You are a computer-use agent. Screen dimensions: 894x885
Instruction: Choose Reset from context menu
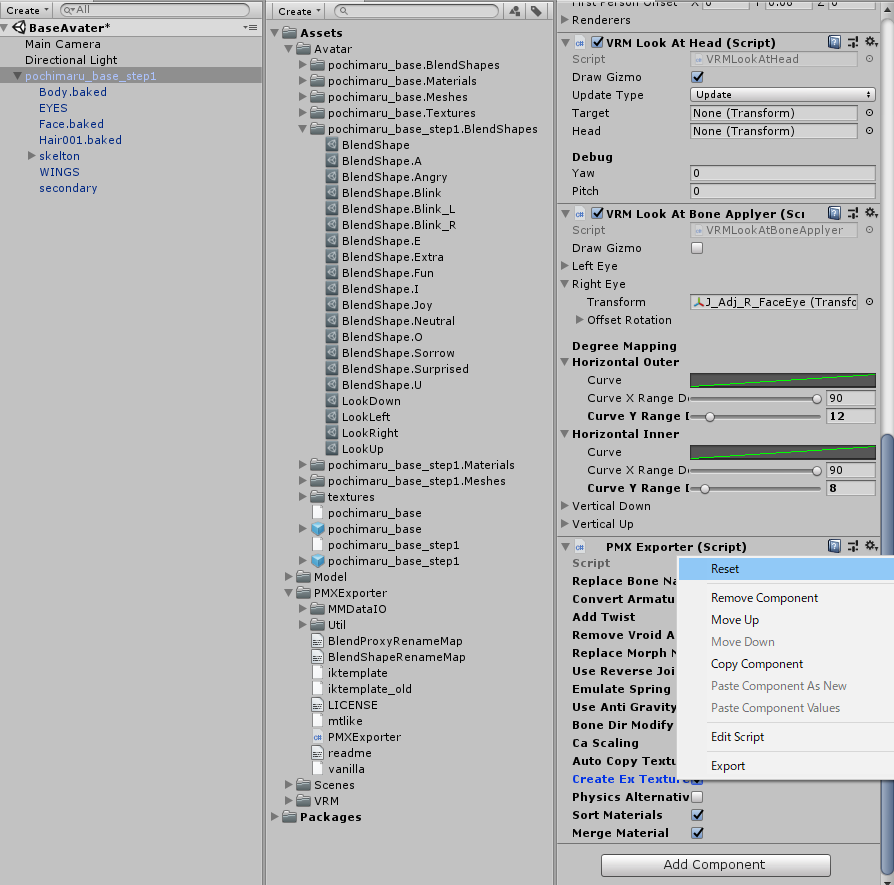pos(786,569)
